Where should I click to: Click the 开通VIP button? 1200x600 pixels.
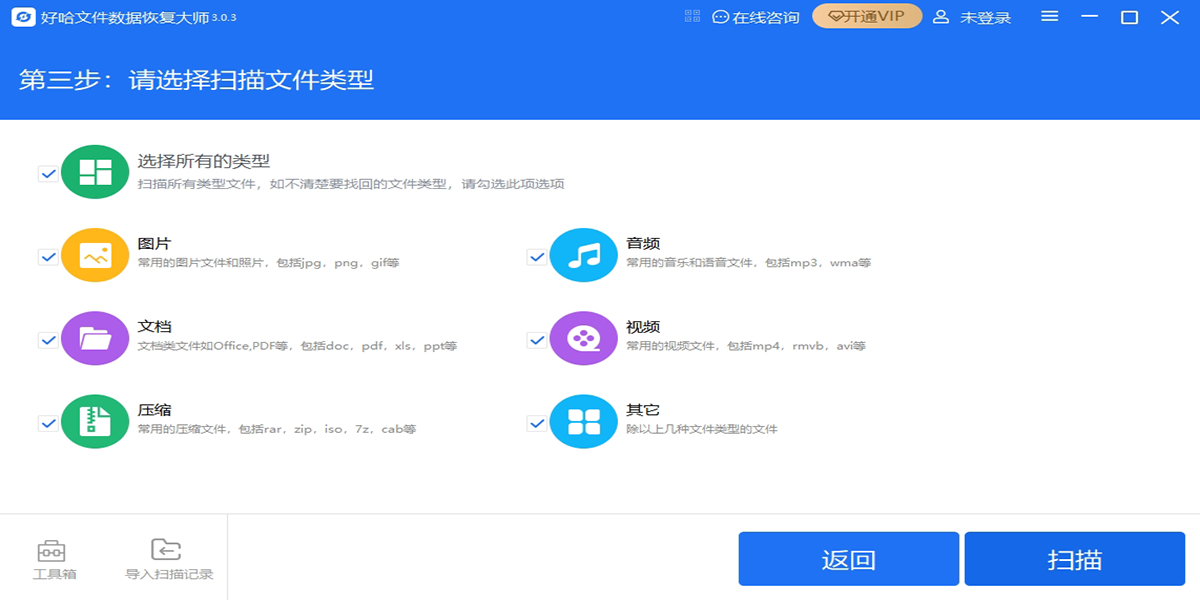pyautogui.click(x=867, y=16)
